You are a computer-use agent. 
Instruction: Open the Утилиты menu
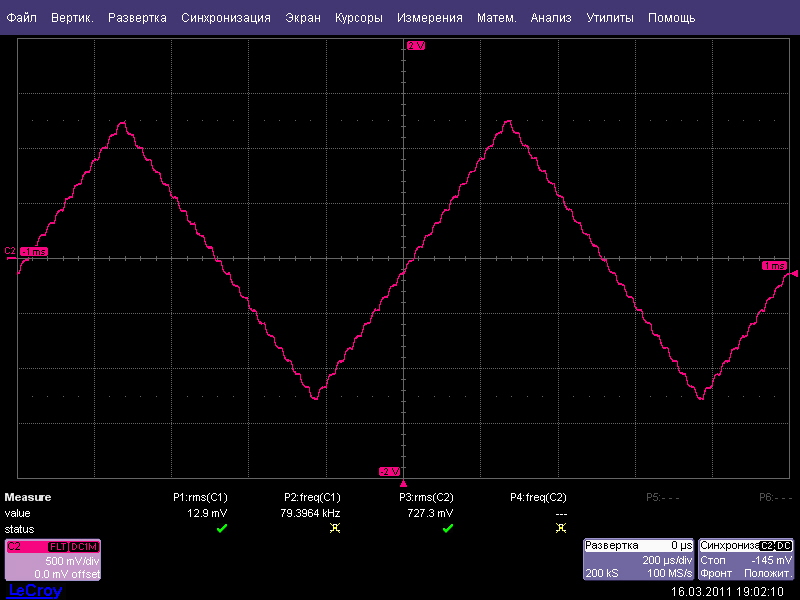(610, 18)
